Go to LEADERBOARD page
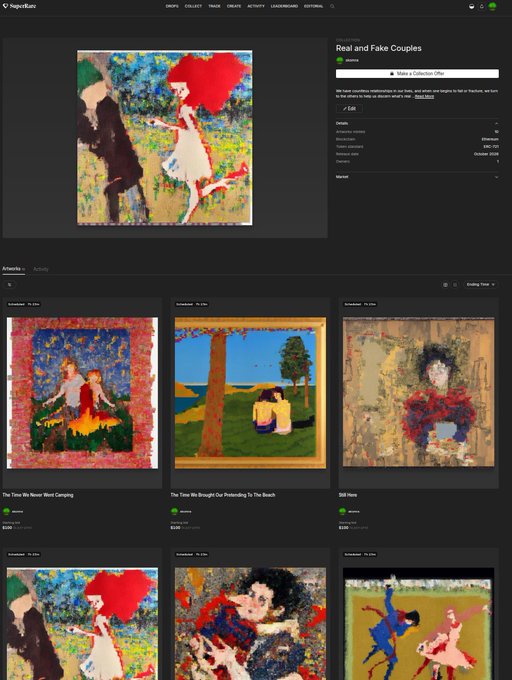 click(x=284, y=6)
